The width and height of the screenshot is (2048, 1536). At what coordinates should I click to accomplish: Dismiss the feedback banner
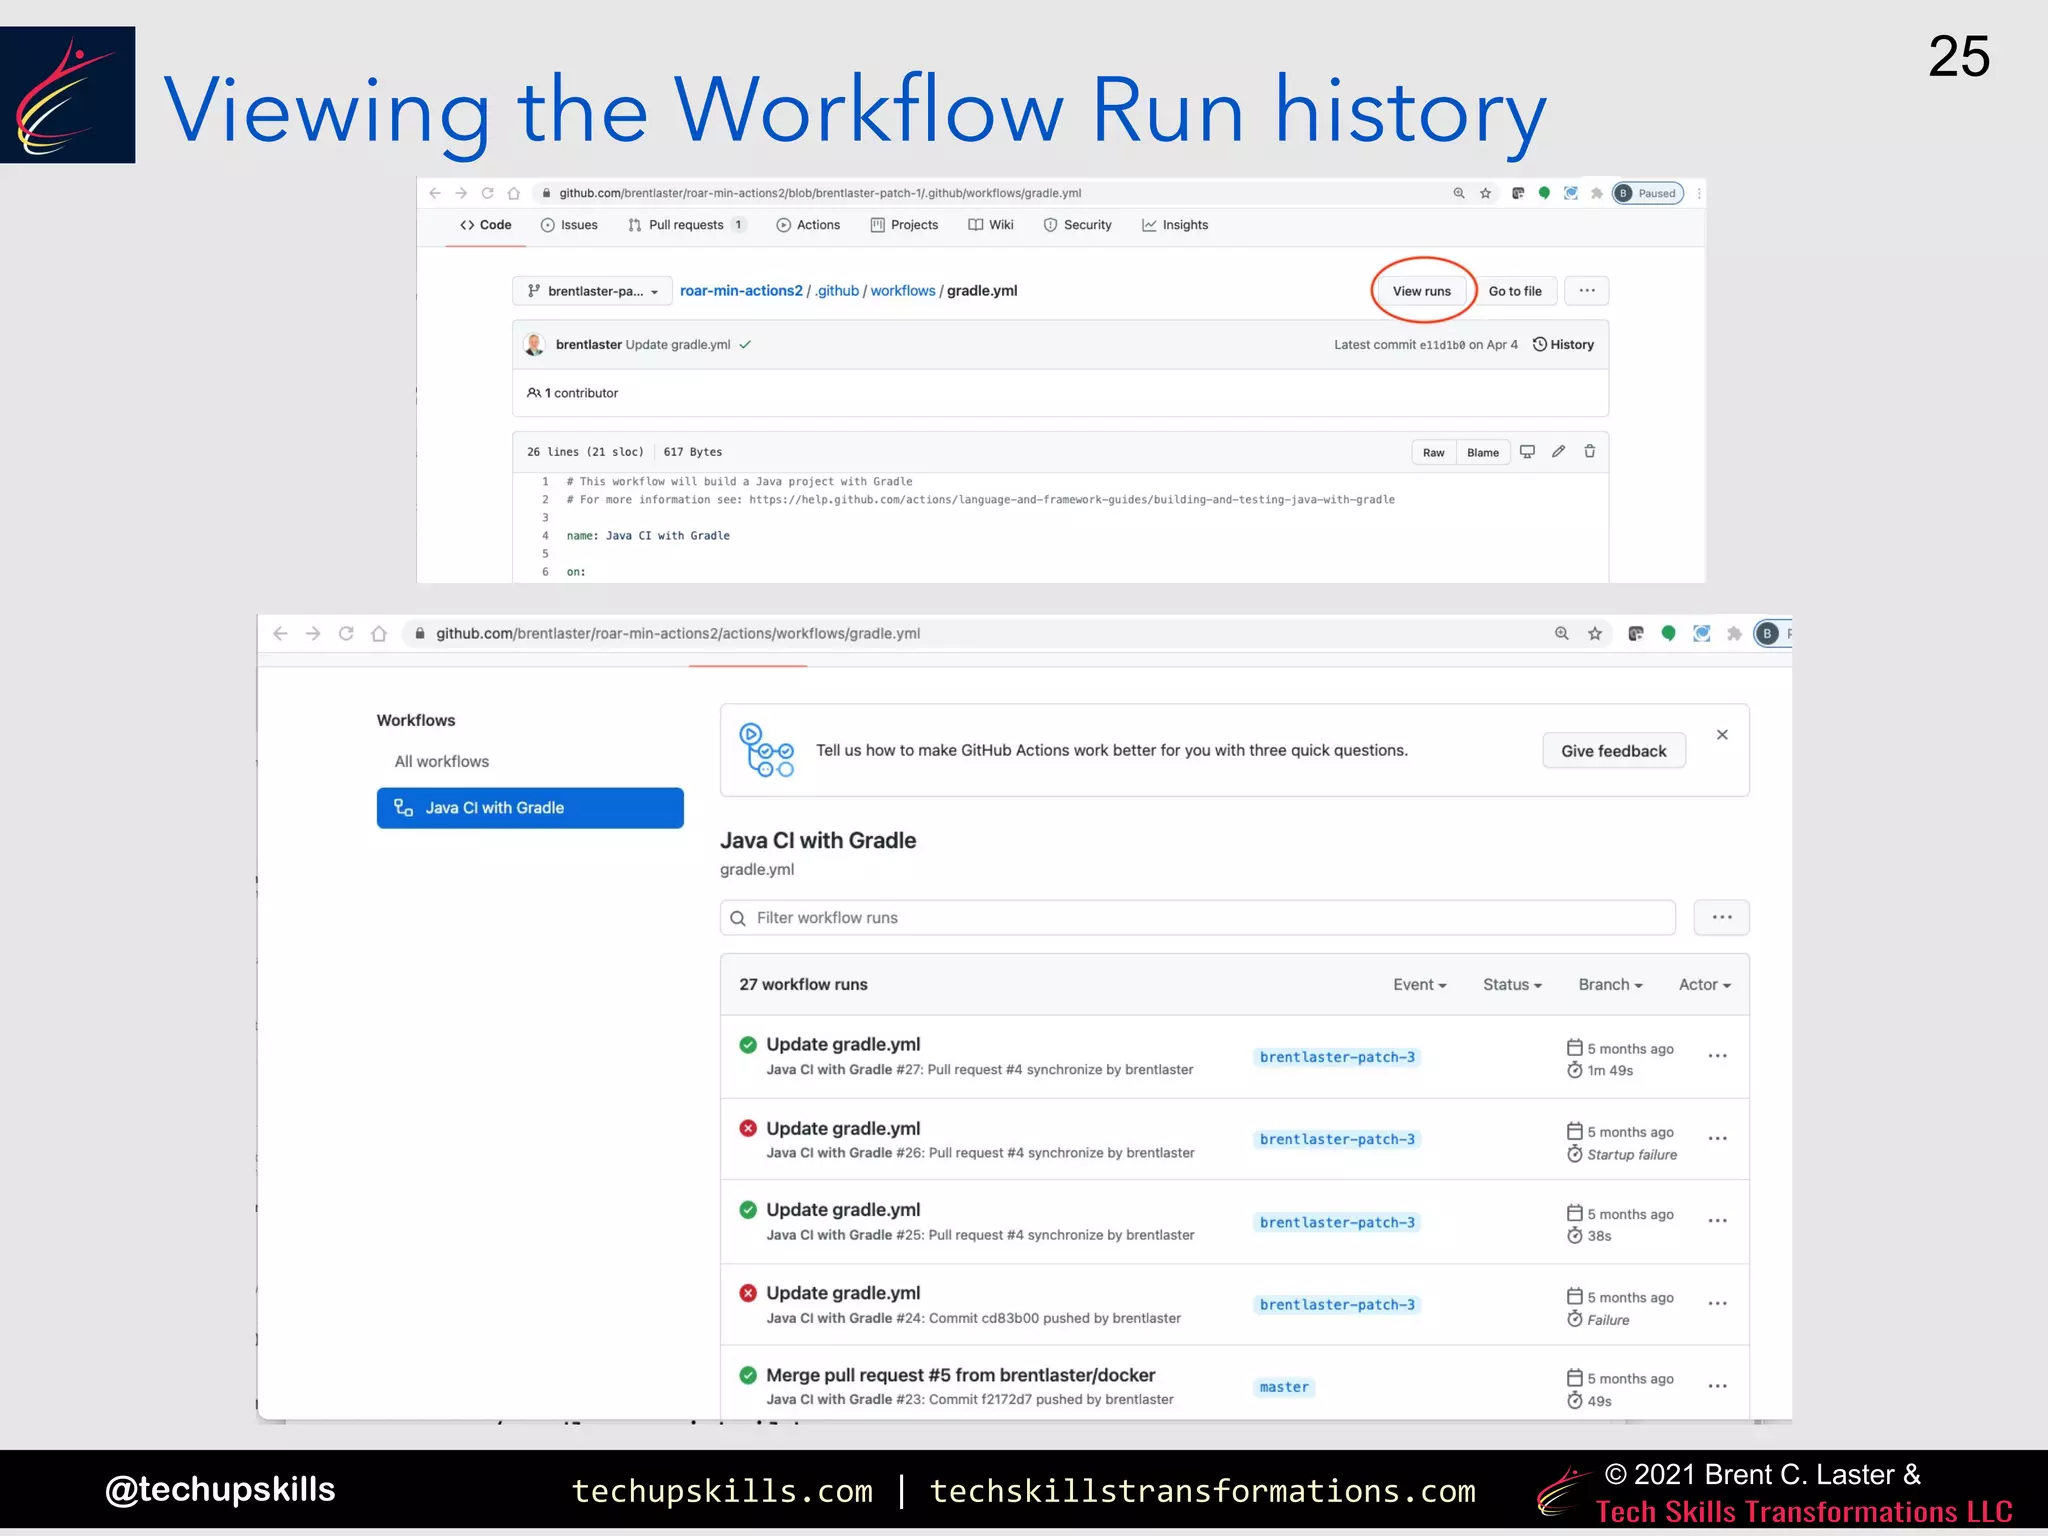1722,735
